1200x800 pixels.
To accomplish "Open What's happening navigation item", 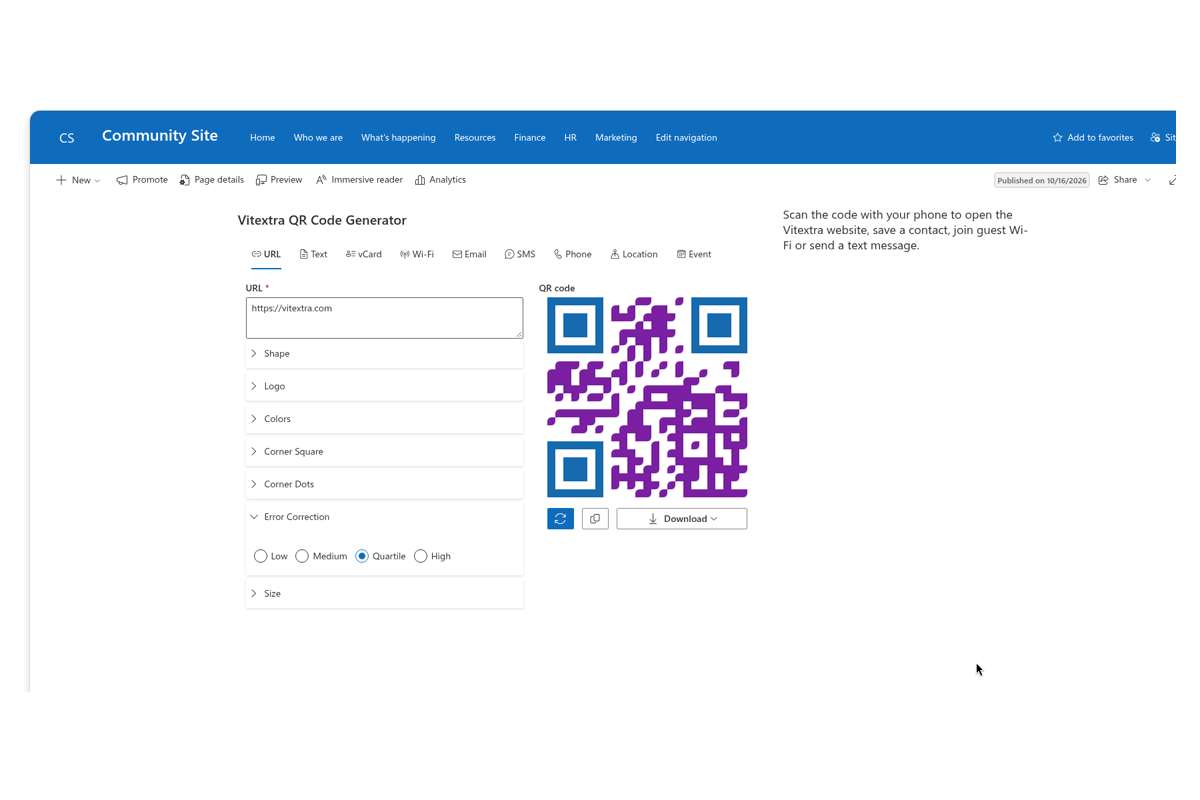I will click(398, 138).
